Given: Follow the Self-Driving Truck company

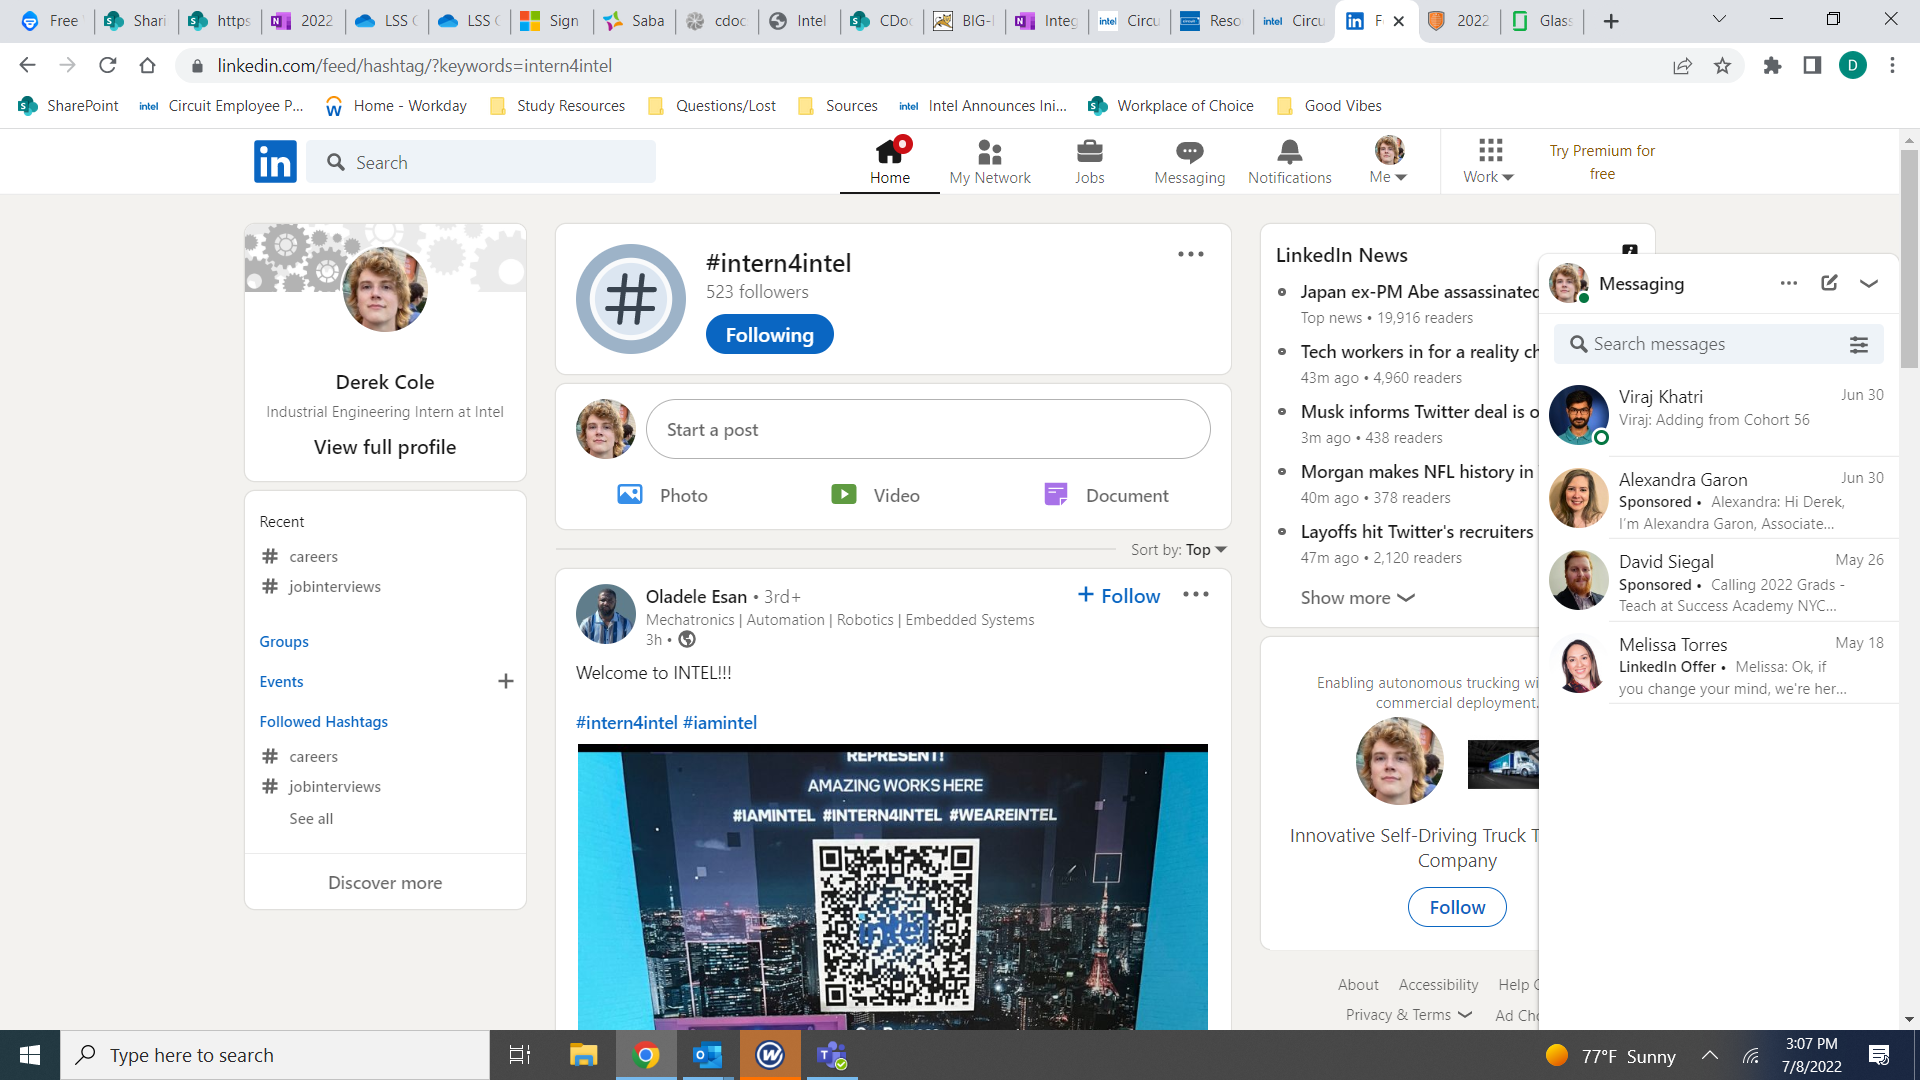Looking at the screenshot, I should click(x=1456, y=907).
